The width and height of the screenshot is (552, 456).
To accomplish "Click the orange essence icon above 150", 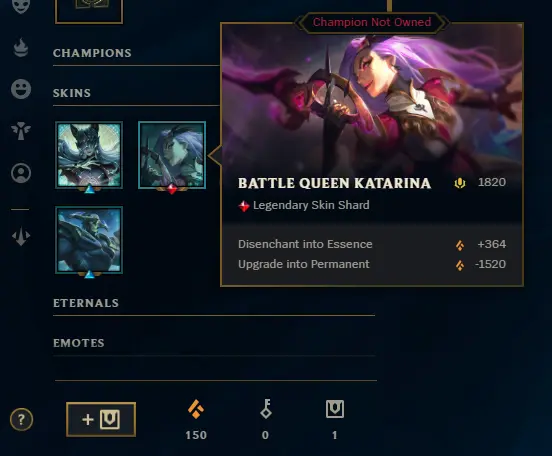I will [196, 409].
